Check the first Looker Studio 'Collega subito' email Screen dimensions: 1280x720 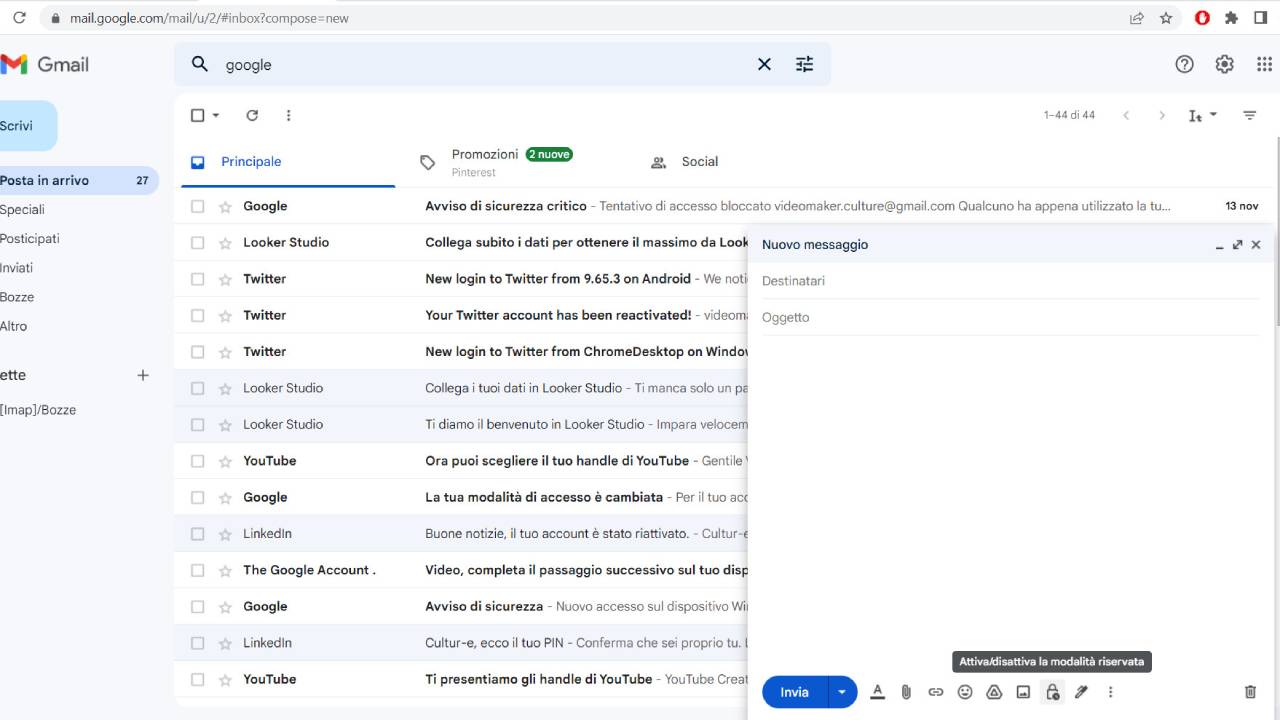point(197,242)
